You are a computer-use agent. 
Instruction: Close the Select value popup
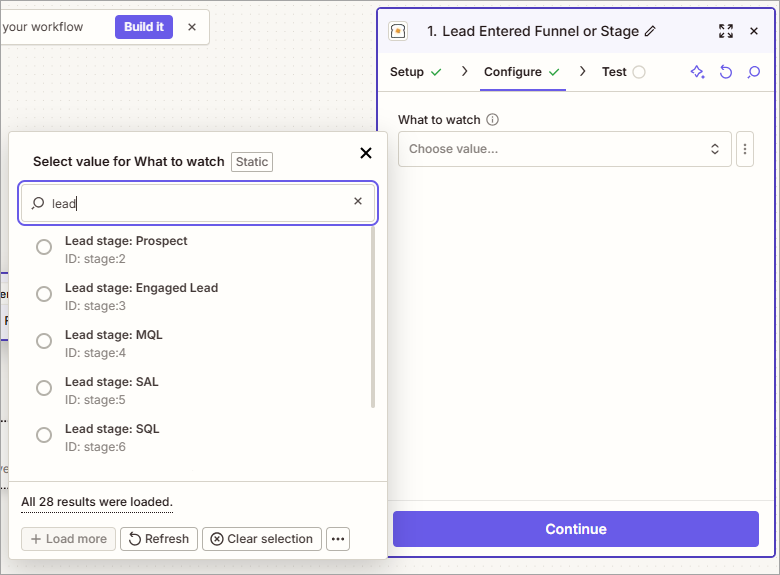[x=366, y=153]
